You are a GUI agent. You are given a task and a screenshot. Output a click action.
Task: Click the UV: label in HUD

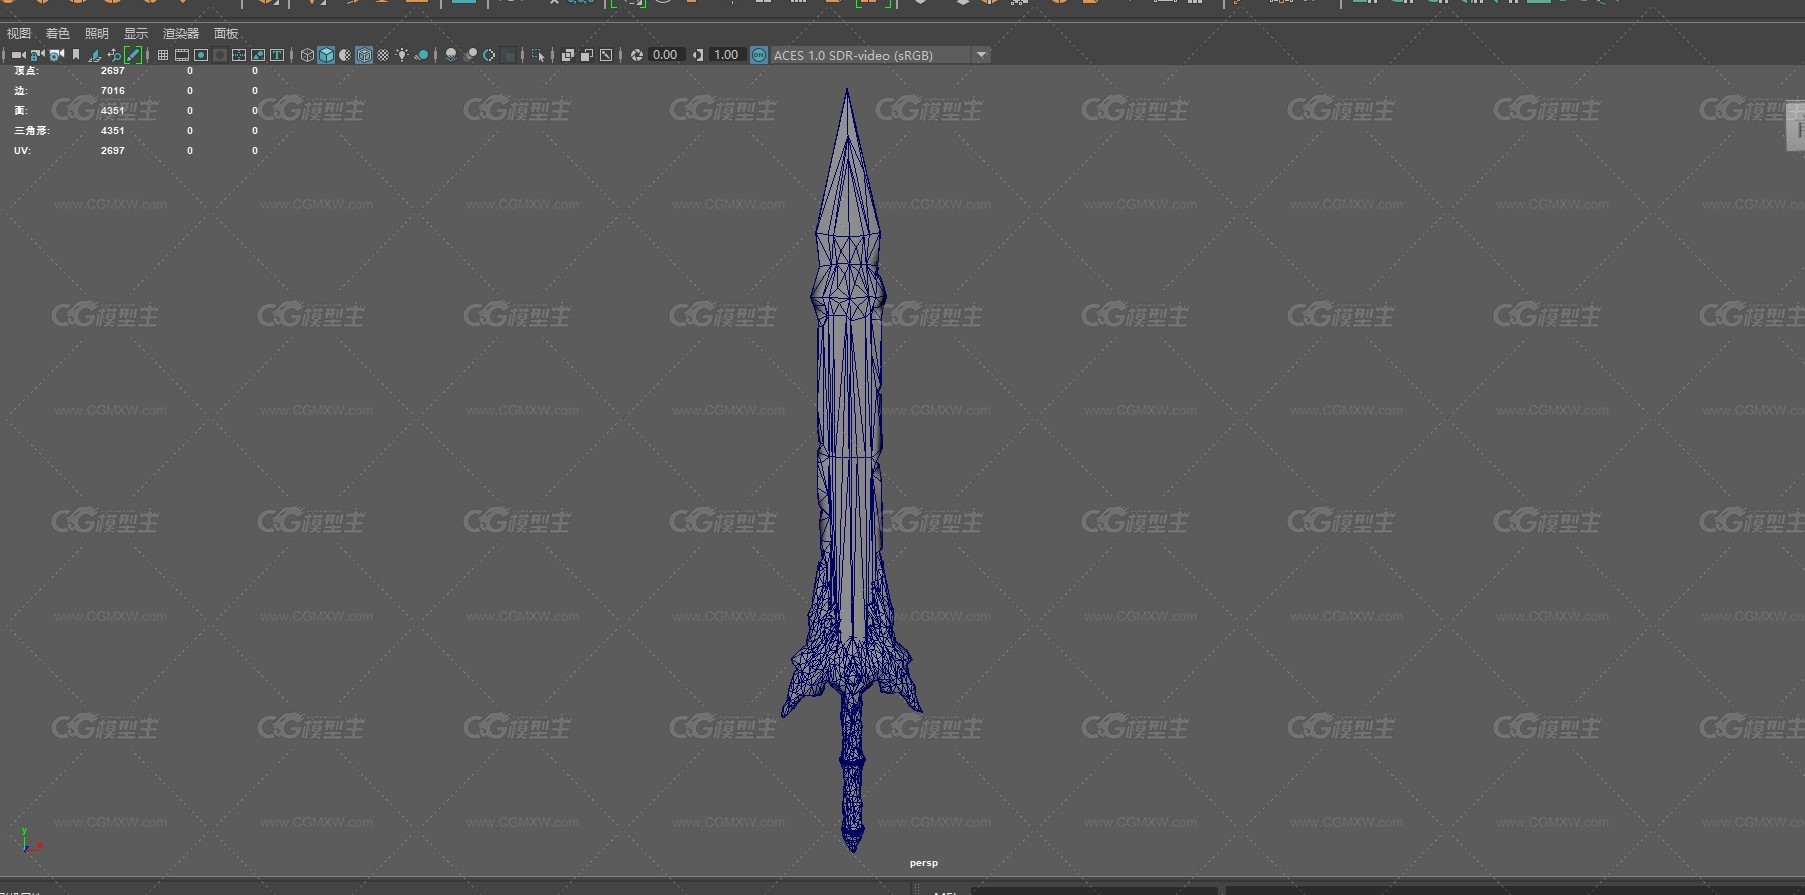(22, 151)
